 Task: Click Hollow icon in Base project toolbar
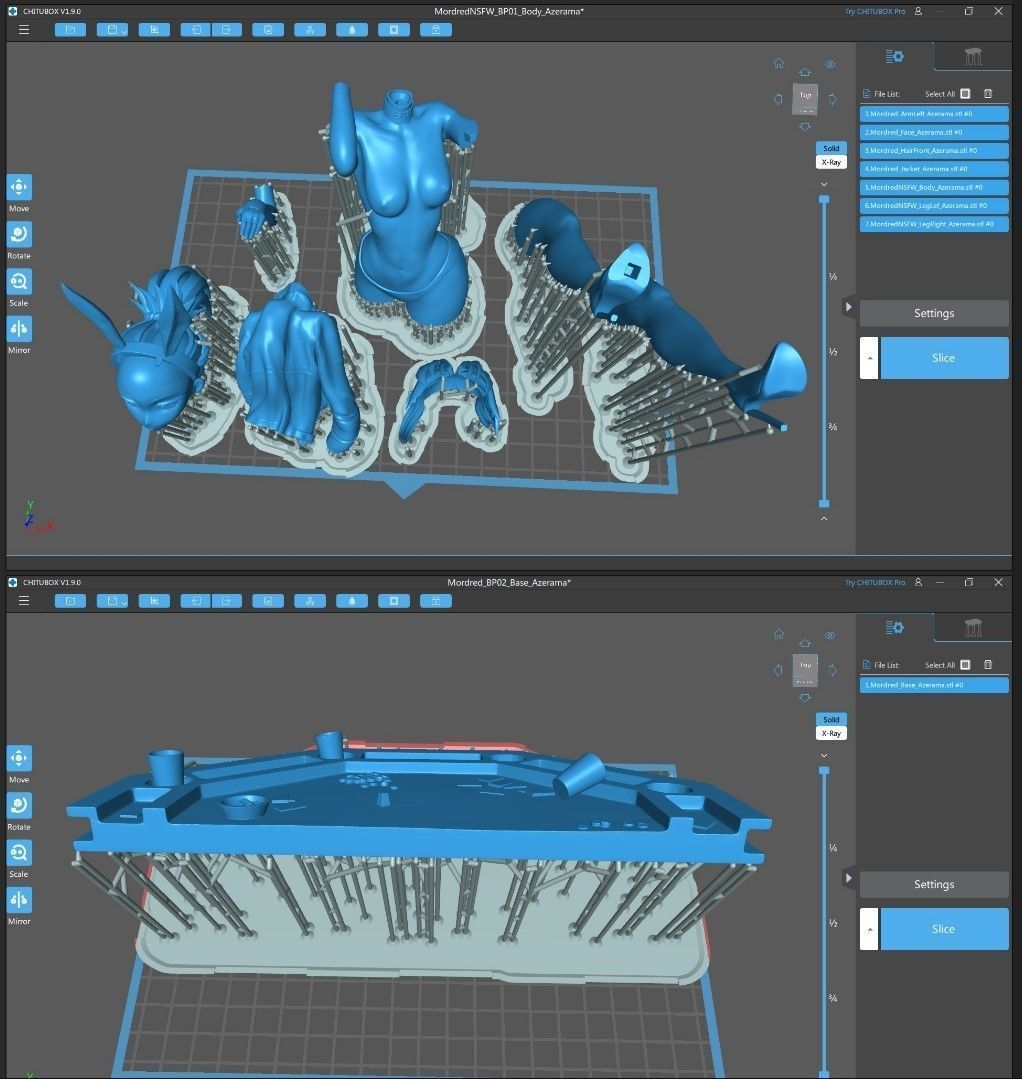coord(352,601)
